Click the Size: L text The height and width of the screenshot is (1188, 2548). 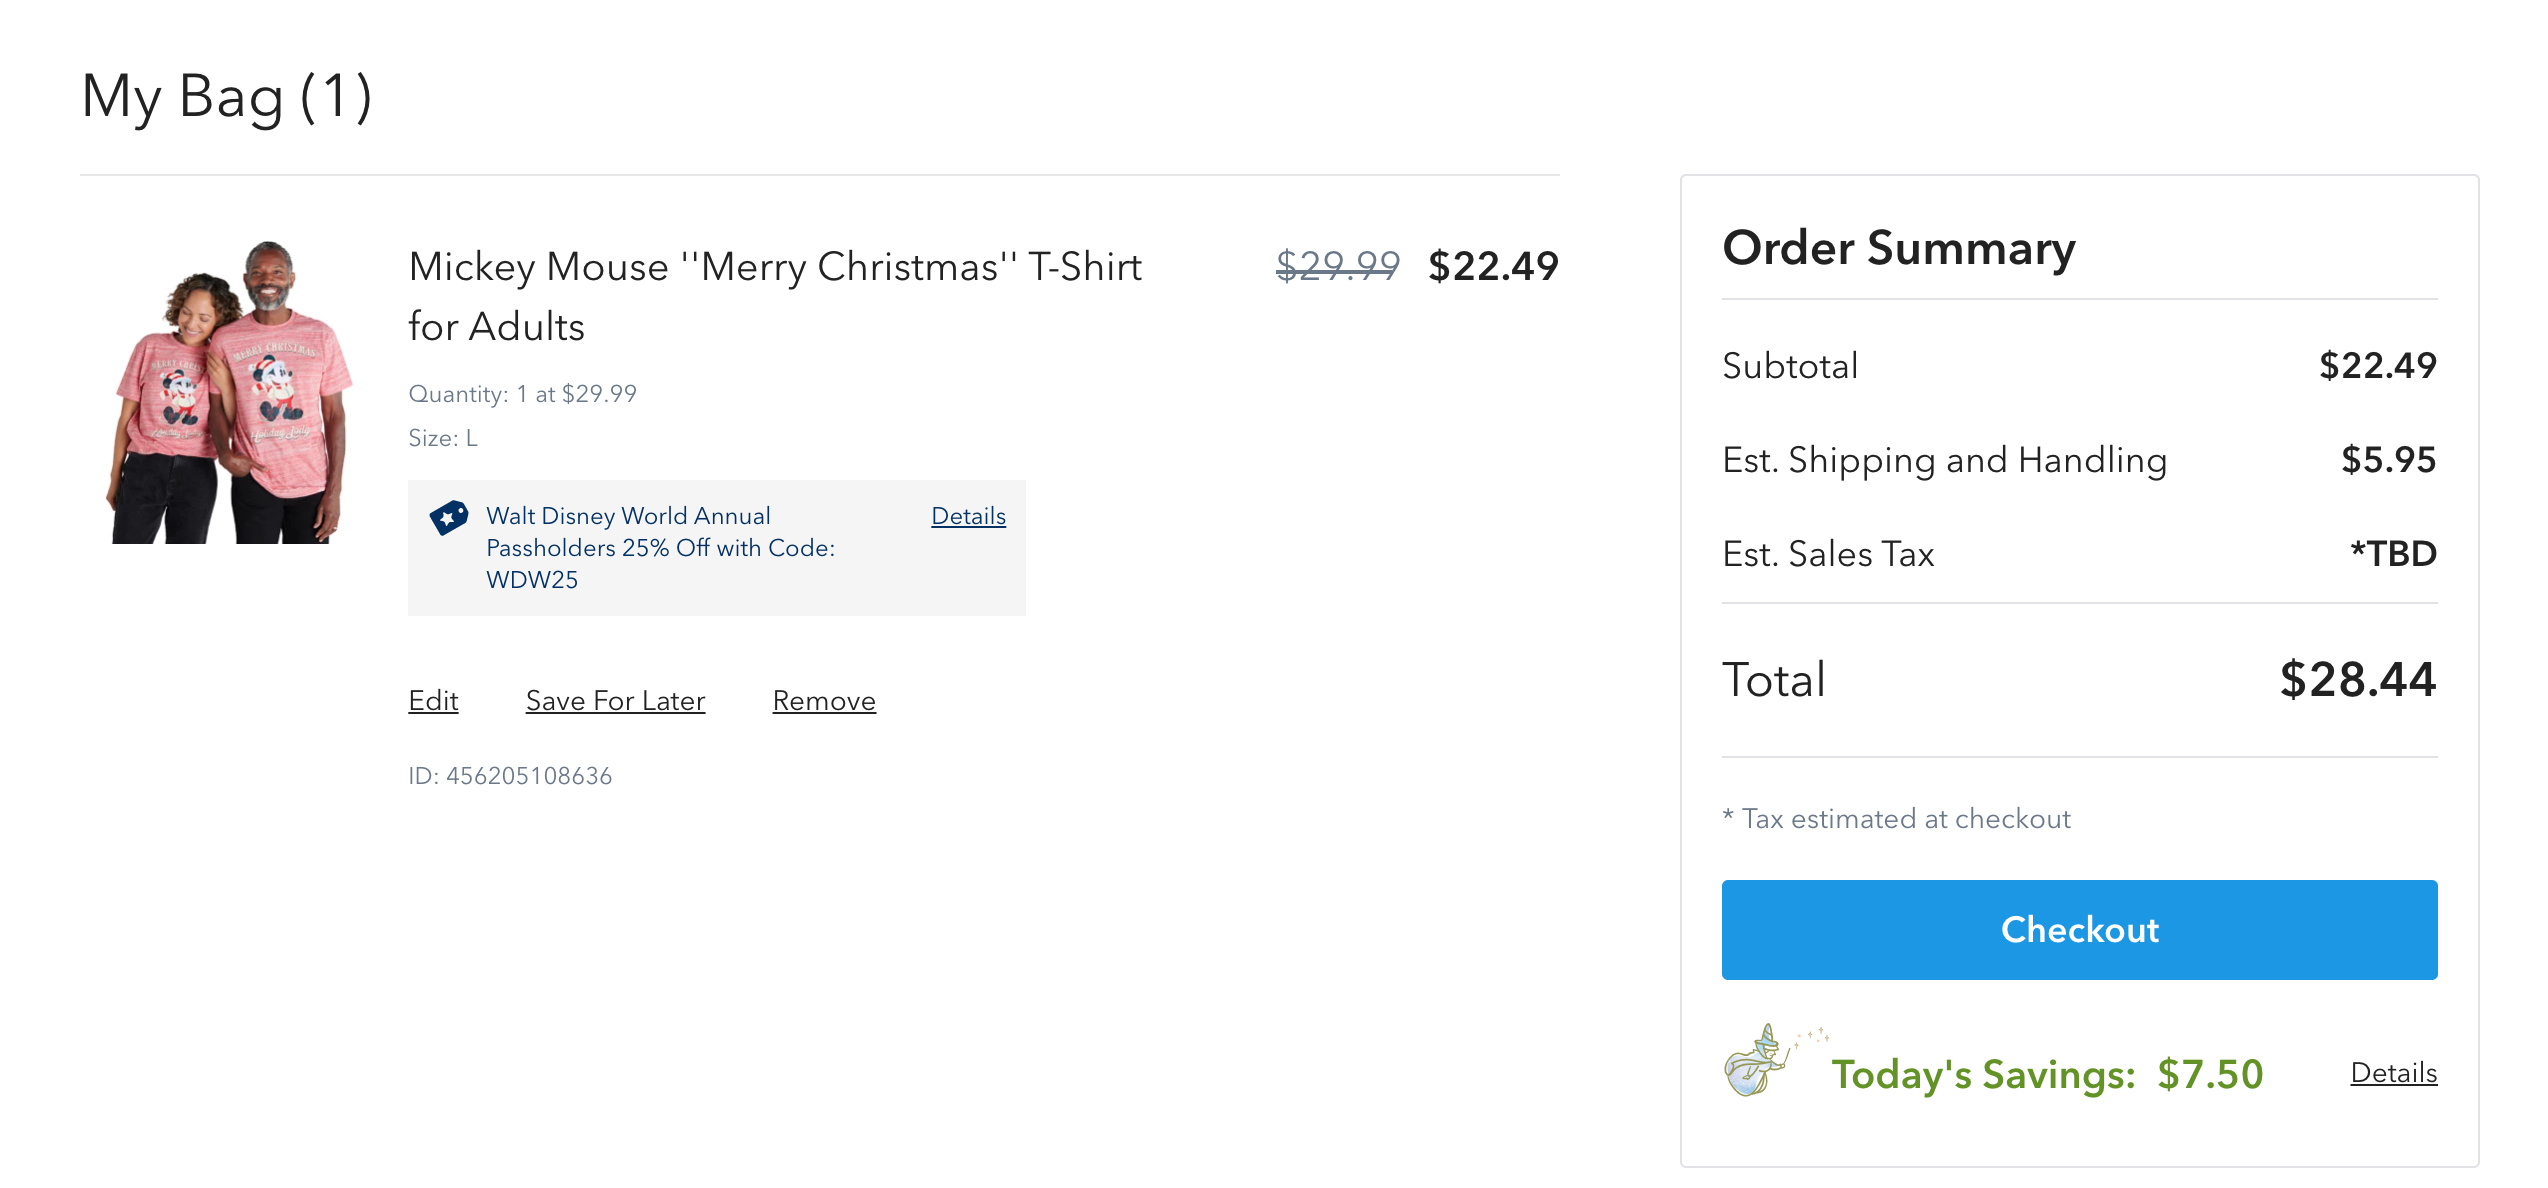tap(443, 438)
